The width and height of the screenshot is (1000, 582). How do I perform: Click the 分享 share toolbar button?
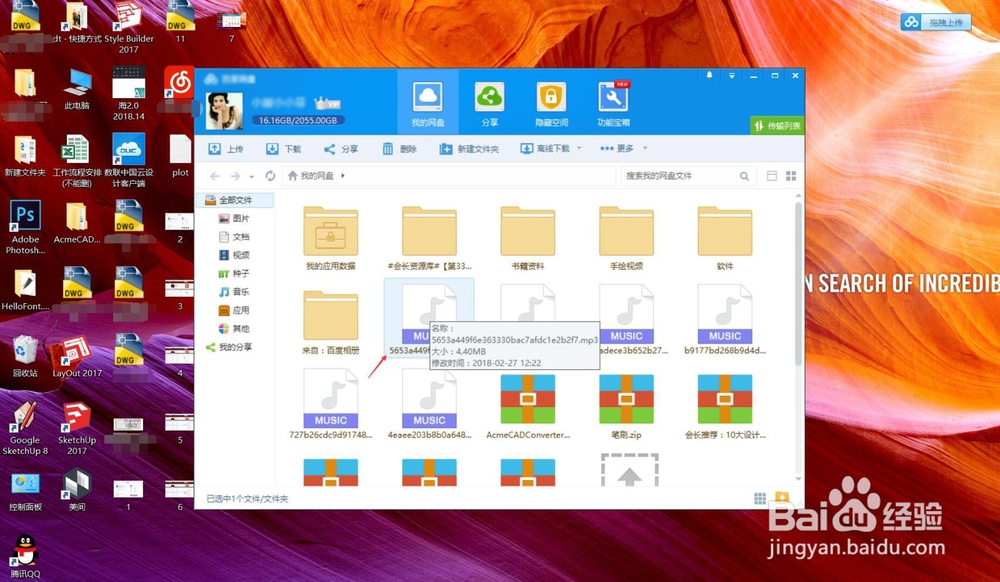(341, 149)
